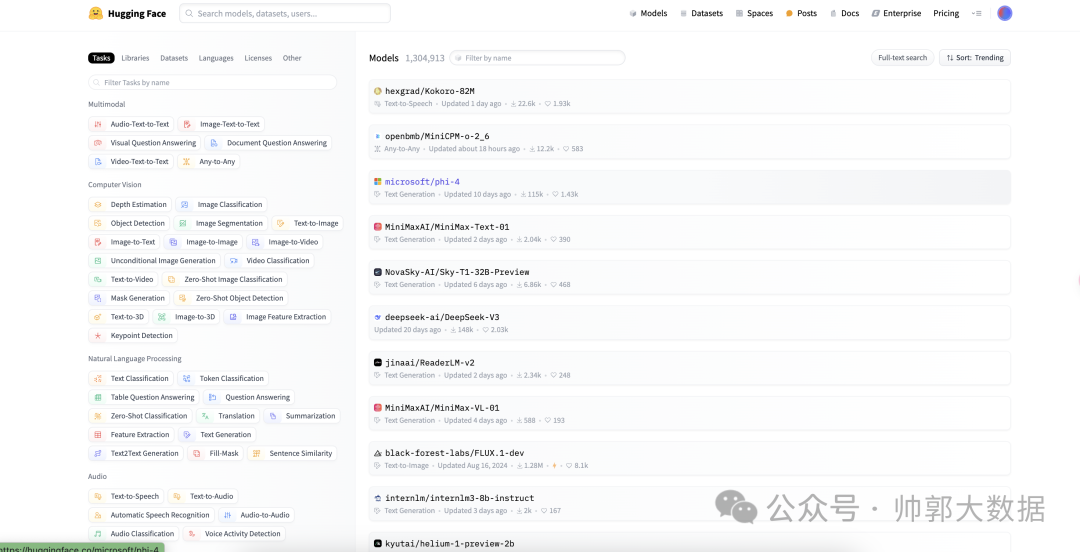The width and height of the screenshot is (1080, 552).
Task: Open the deepseek-ai/DeepSeek-V3 model
Action: 689,323
